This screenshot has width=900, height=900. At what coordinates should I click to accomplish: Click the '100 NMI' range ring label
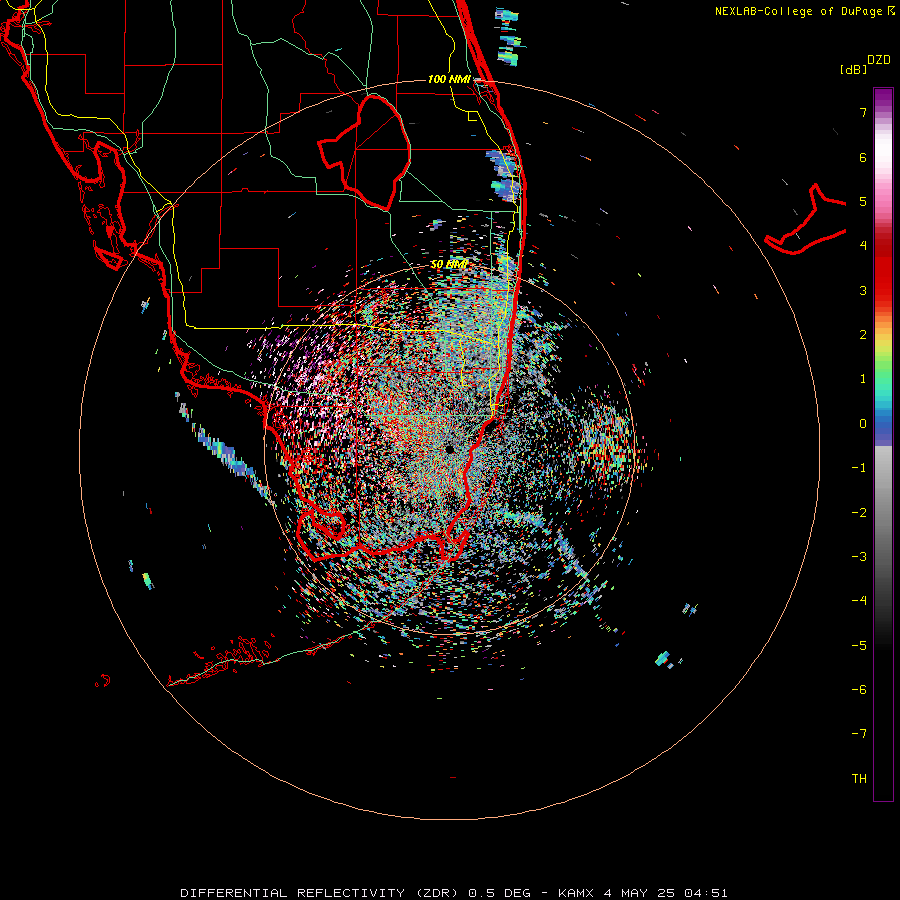(x=449, y=79)
